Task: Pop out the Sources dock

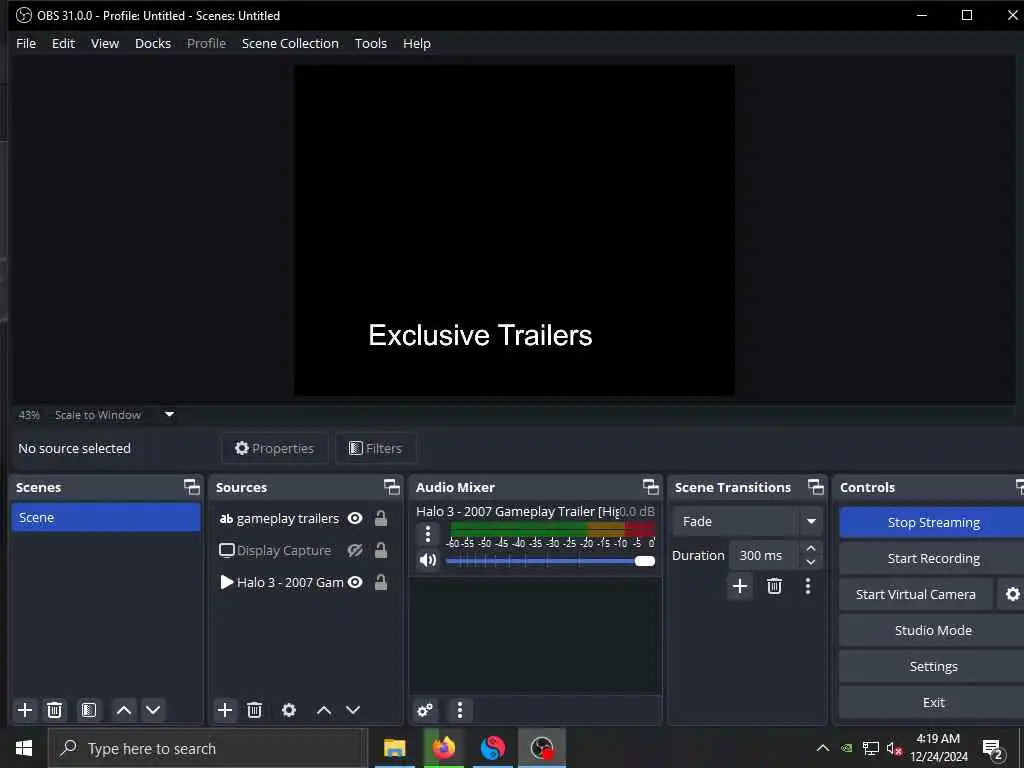Action: [x=391, y=487]
